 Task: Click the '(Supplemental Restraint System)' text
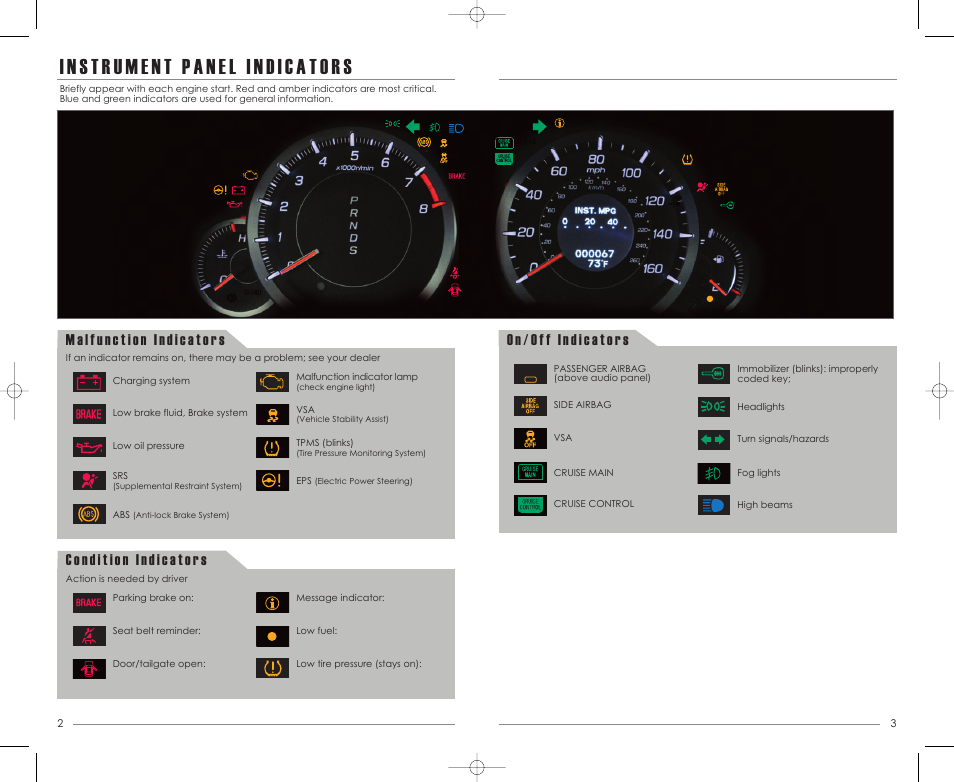pyautogui.click(x=177, y=486)
